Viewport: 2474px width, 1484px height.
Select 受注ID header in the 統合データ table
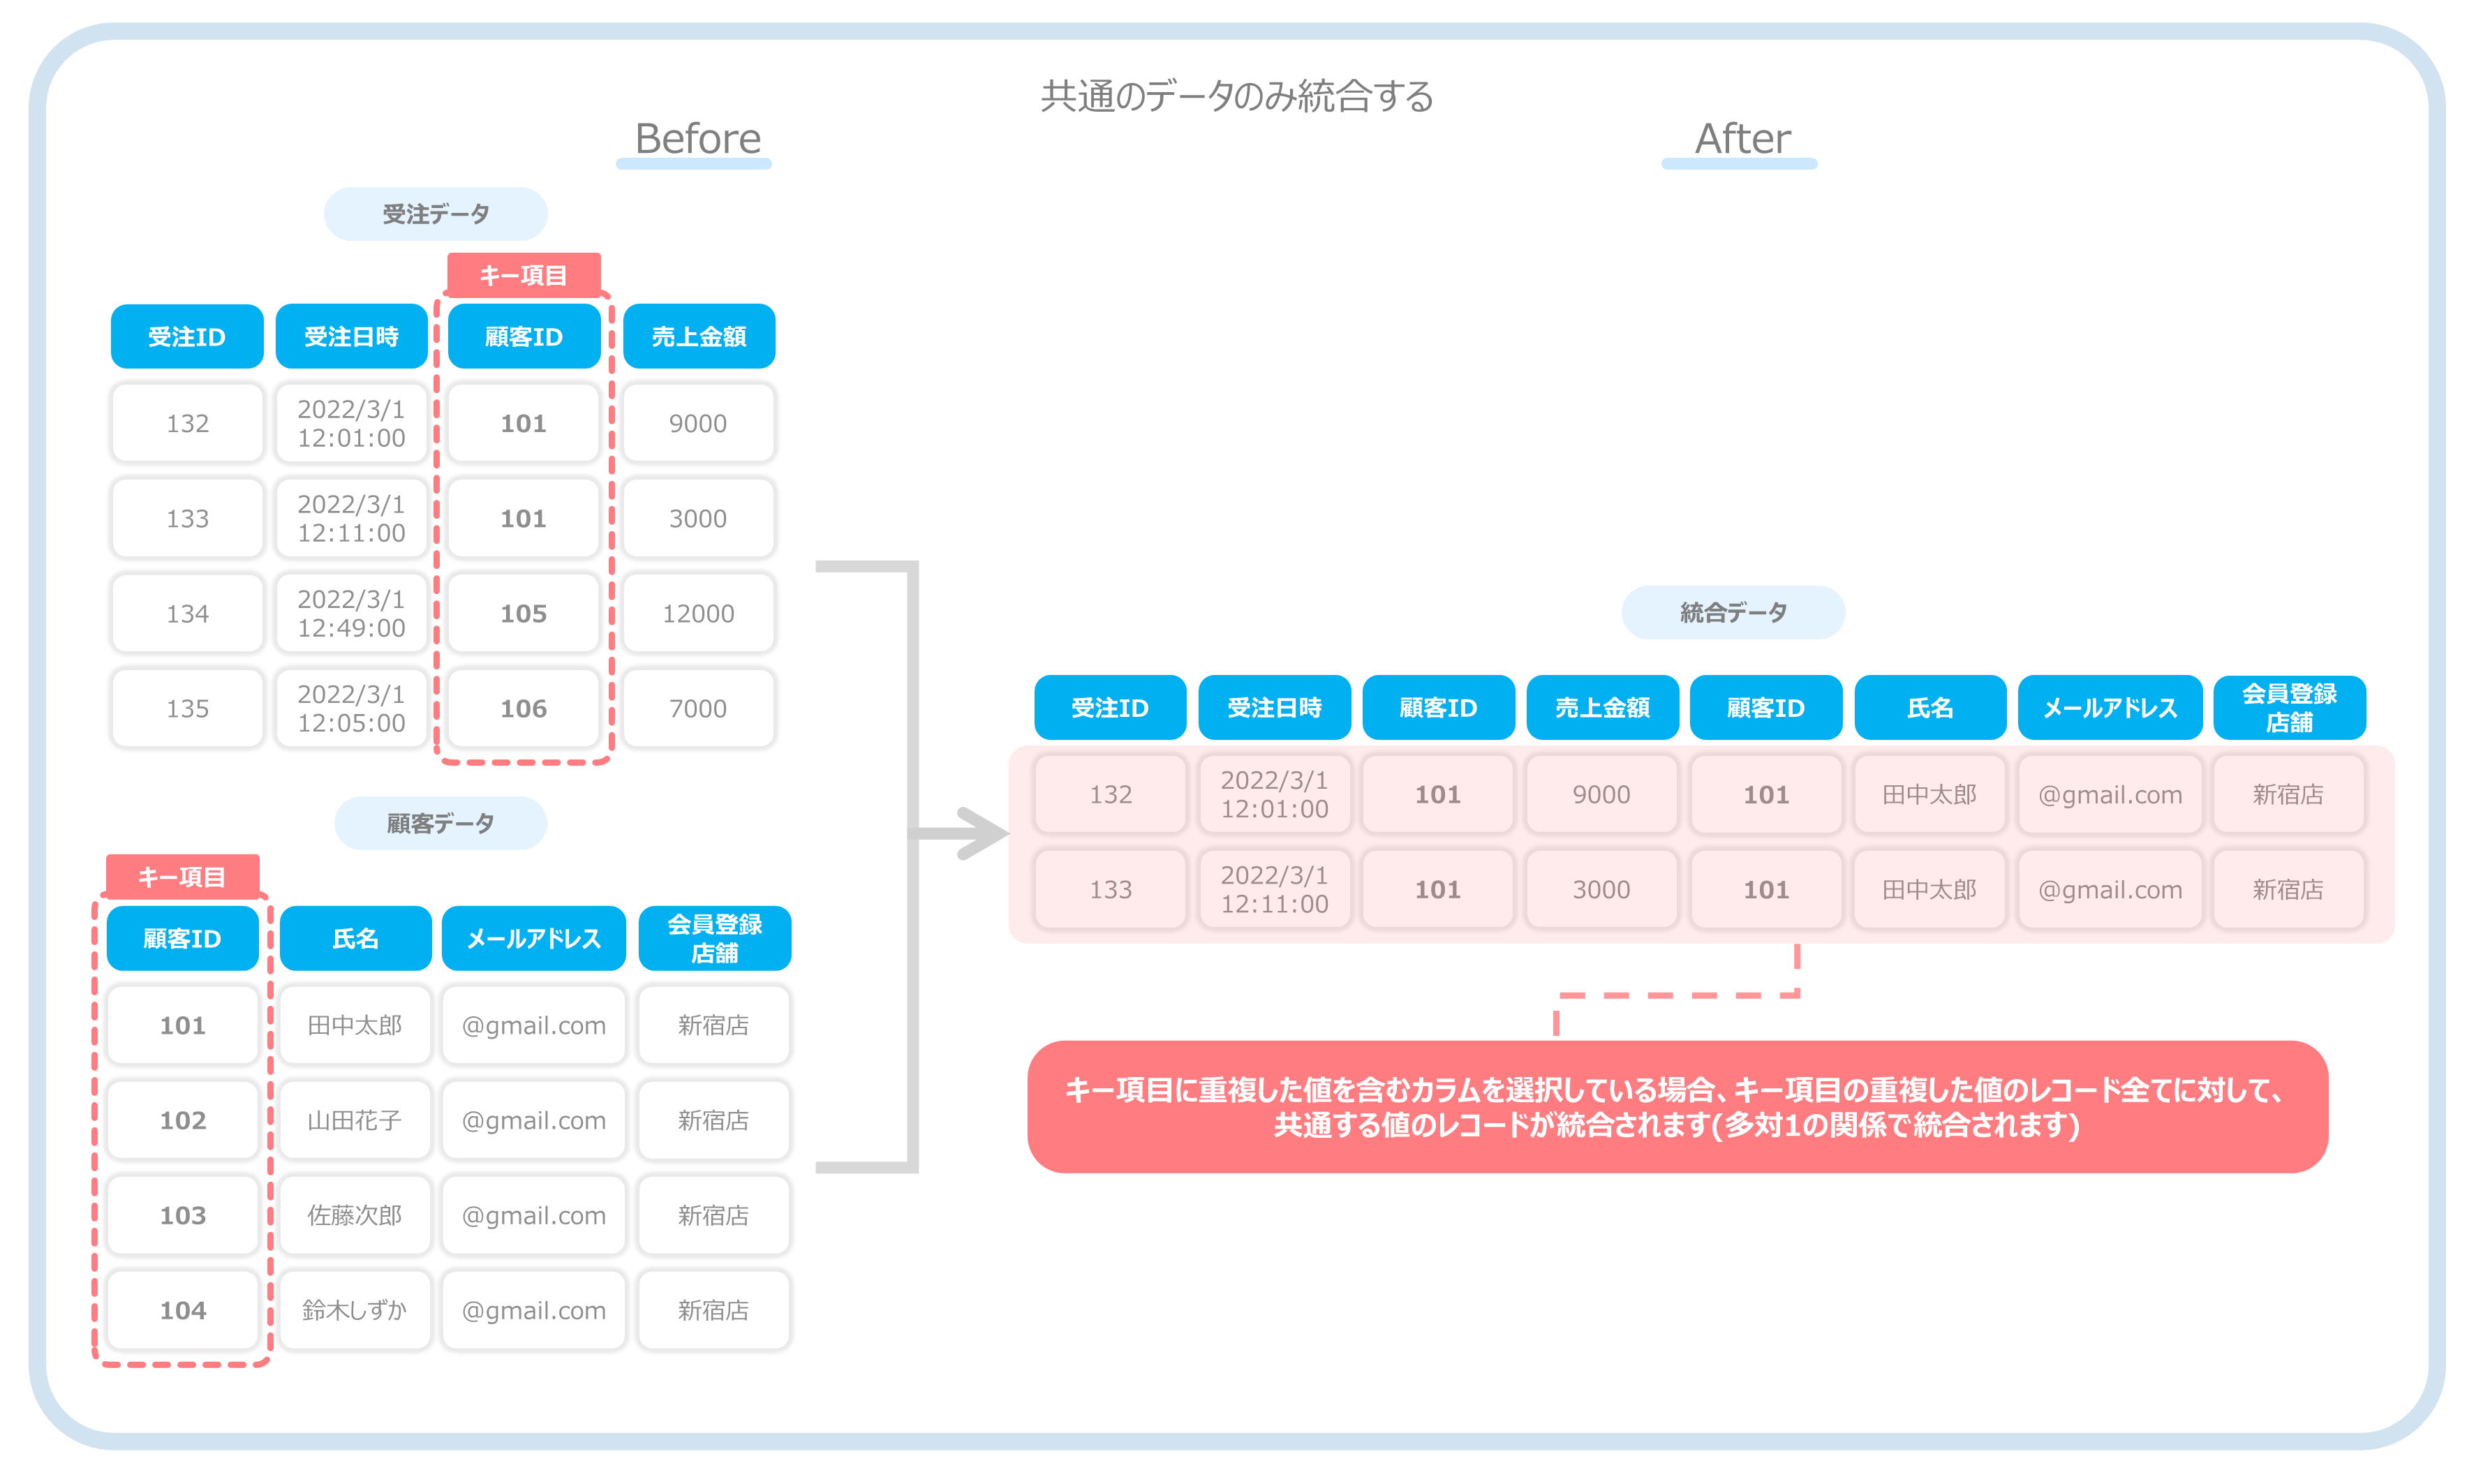1110,708
